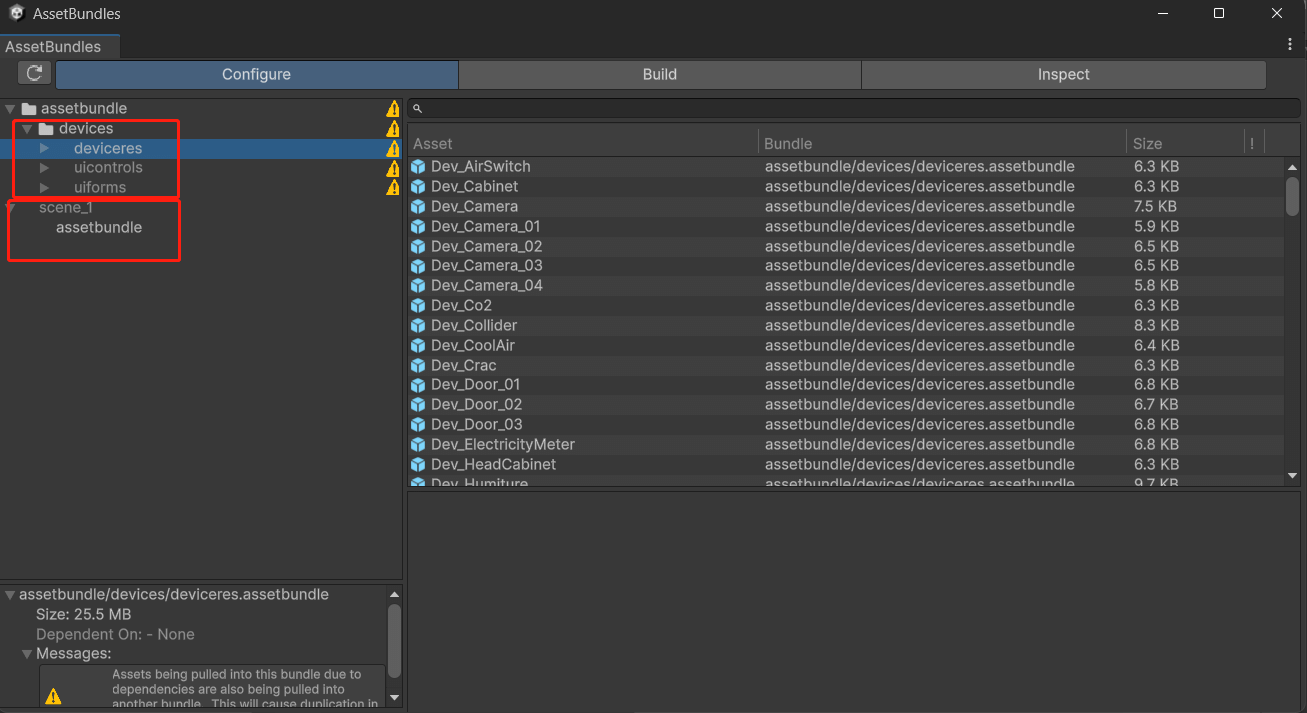Click the Dev_AirSwitch prefab cube icon
This screenshot has width=1307, height=713.
click(x=418, y=167)
